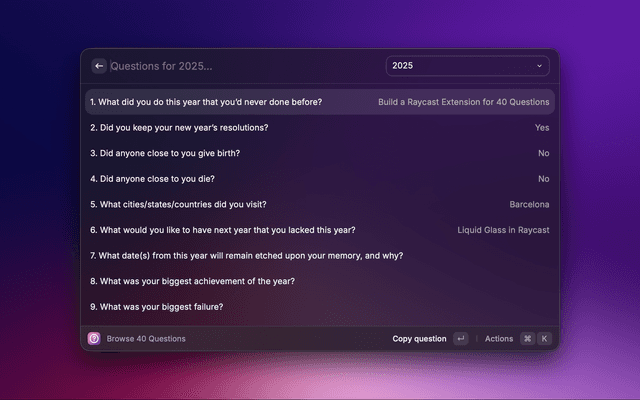Click Copy question button
This screenshot has height=400, width=640.
419,339
